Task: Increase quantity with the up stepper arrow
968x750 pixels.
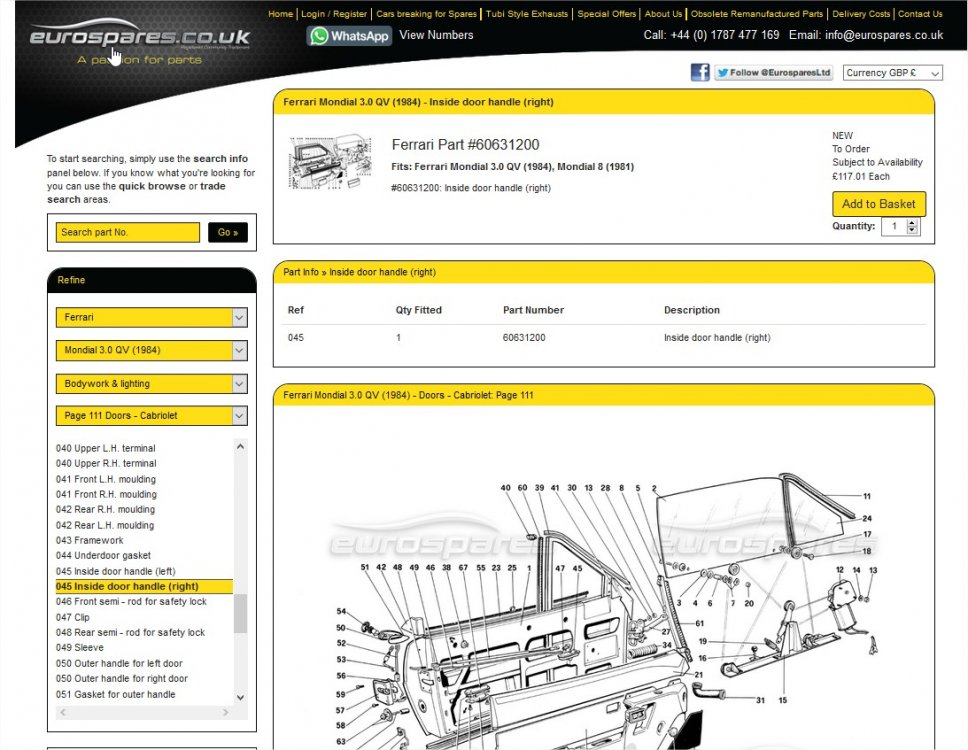Action: click(x=912, y=223)
